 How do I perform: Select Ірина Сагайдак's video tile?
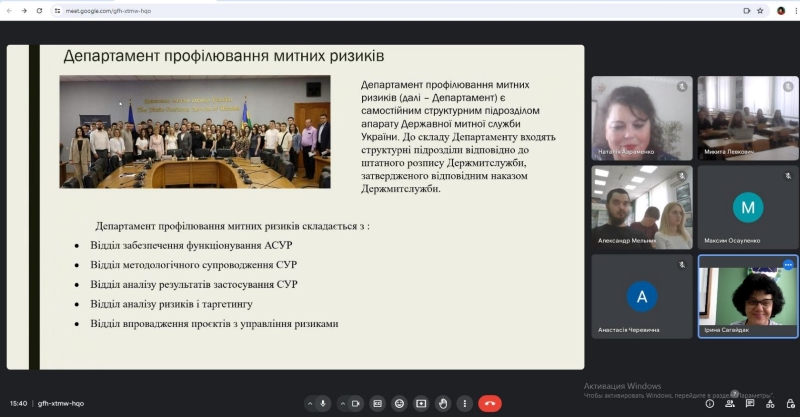click(748, 296)
